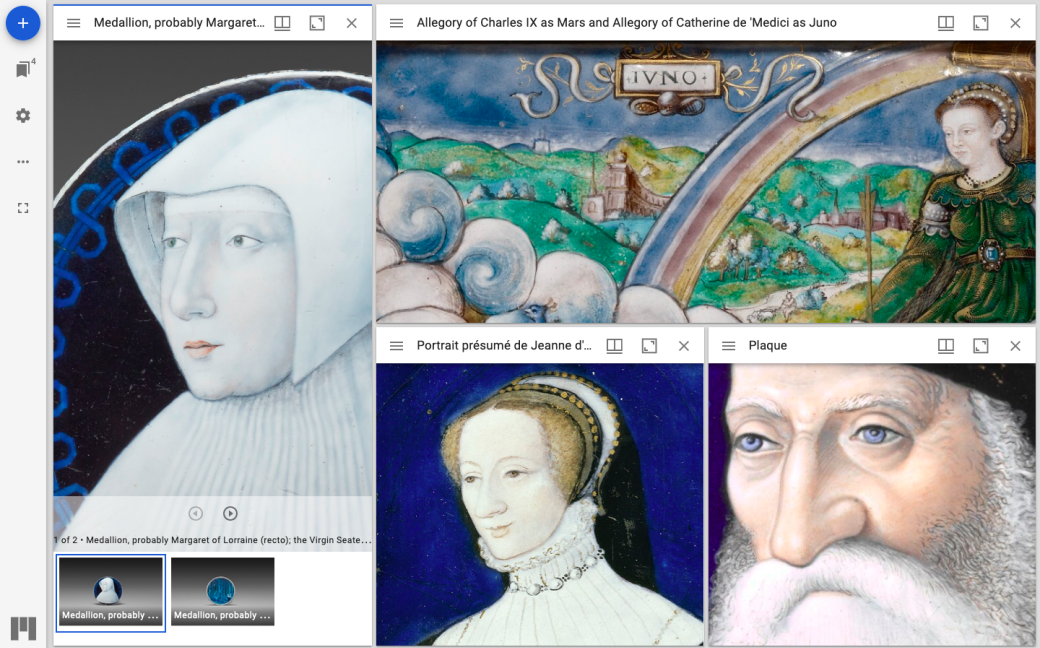Go to next image in Medallion viewer
1040x648 pixels.
tap(230, 514)
